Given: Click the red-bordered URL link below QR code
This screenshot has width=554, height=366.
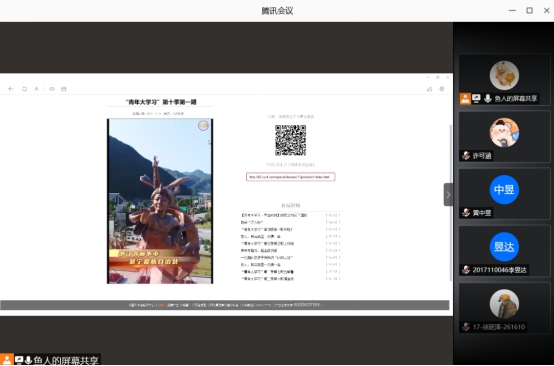Looking at the screenshot, I should pyautogui.click(x=290, y=177).
